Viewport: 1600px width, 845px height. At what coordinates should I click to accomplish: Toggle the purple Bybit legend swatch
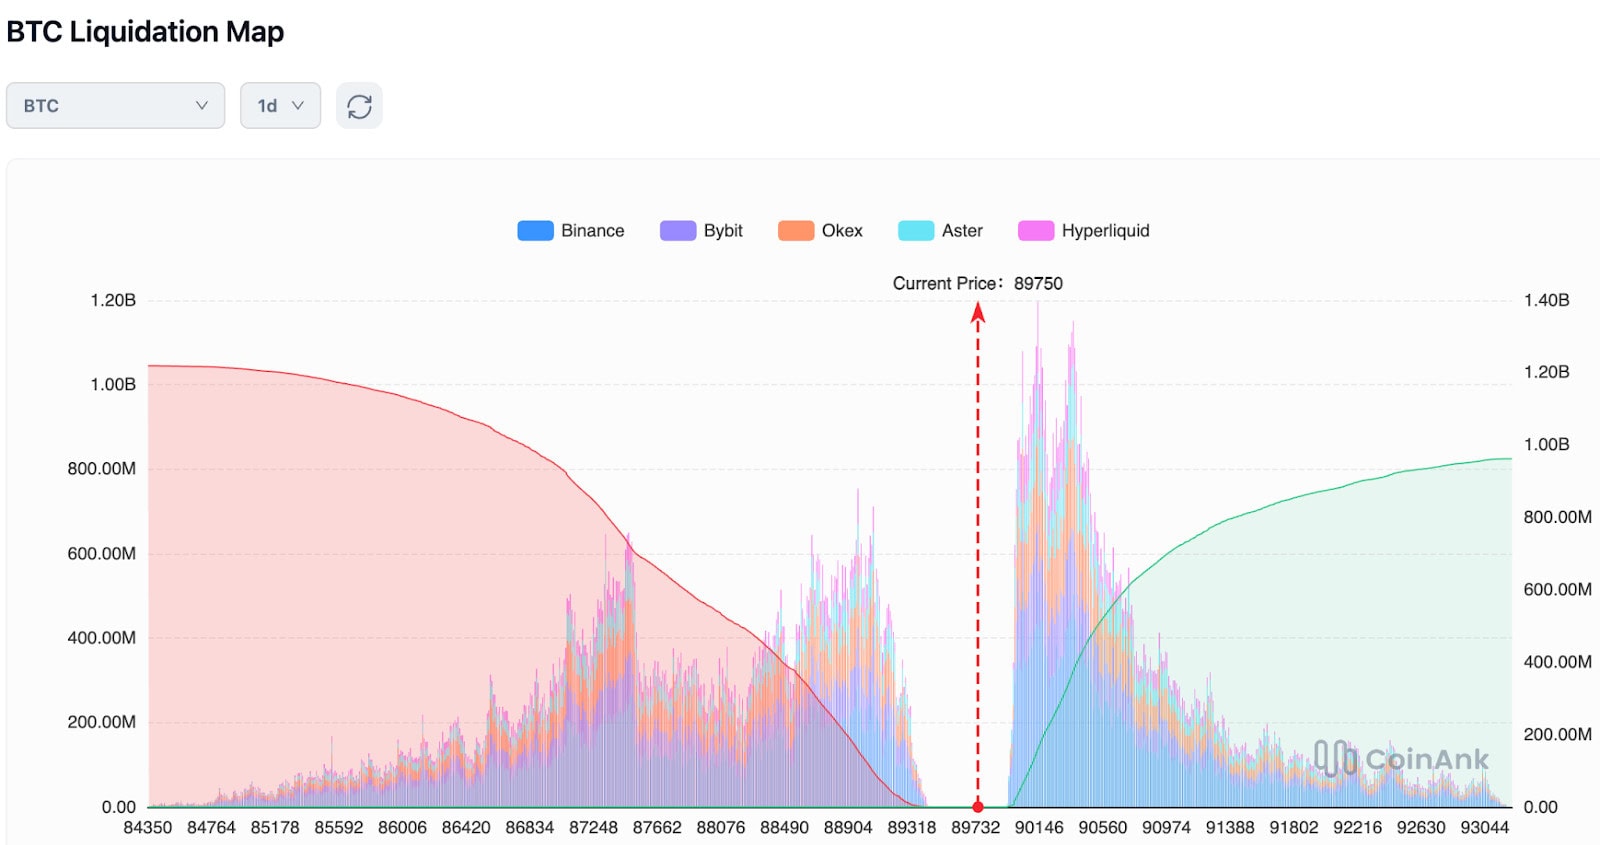pos(677,231)
